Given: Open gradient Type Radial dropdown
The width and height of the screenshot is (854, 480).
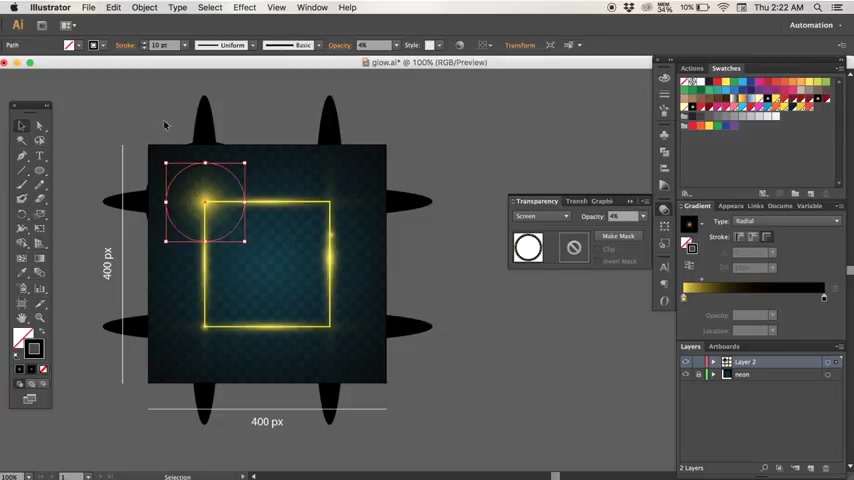Looking at the screenshot, I should click(786, 221).
